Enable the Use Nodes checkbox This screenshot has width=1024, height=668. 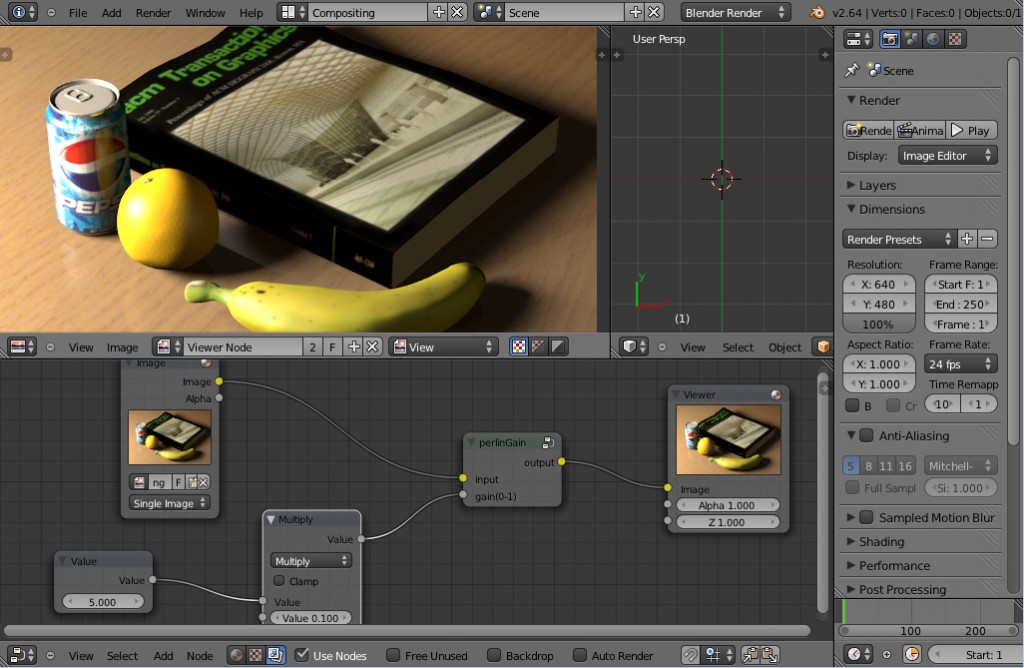[302, 656]
